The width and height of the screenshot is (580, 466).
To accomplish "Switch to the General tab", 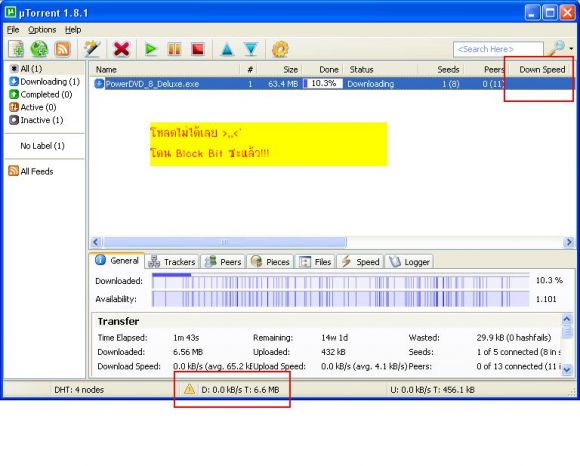I will point(117,261).
